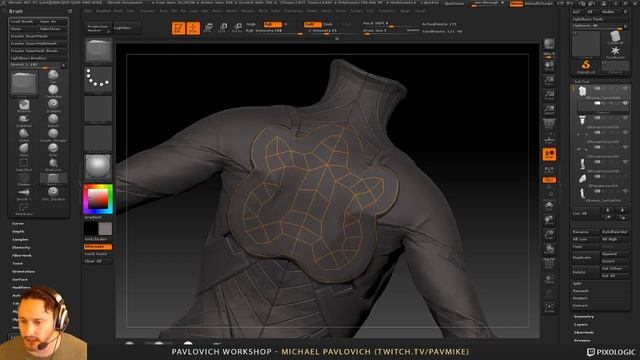Toggle the Rgb paint mode button
Viewport: 640px width, 360px height.
point(273,24)
